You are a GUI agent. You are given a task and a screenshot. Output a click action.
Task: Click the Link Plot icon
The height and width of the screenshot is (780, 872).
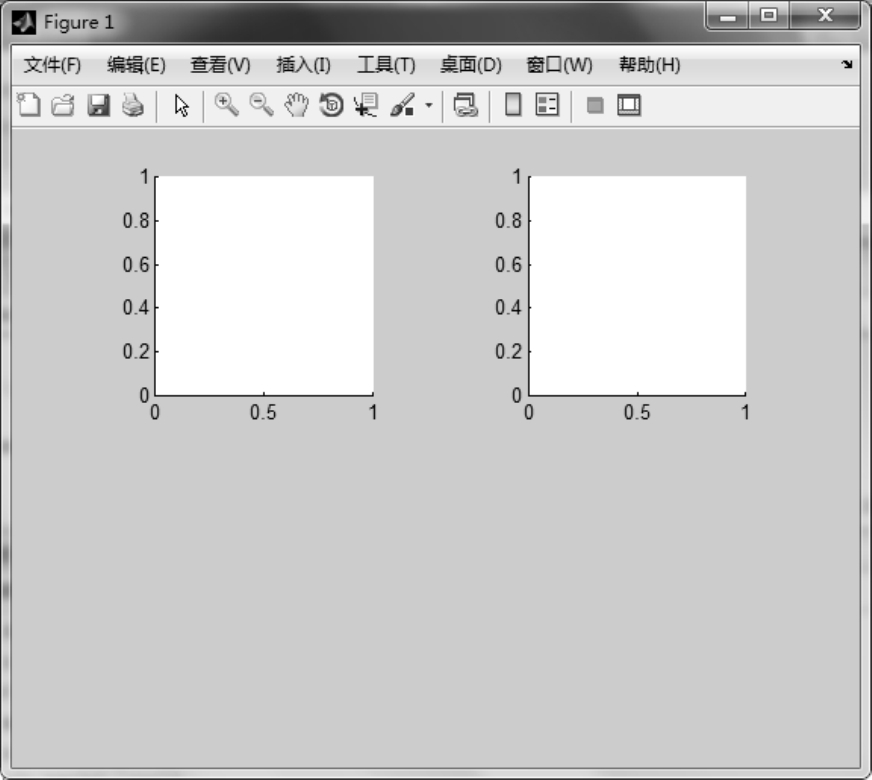(x=465, y=105)
